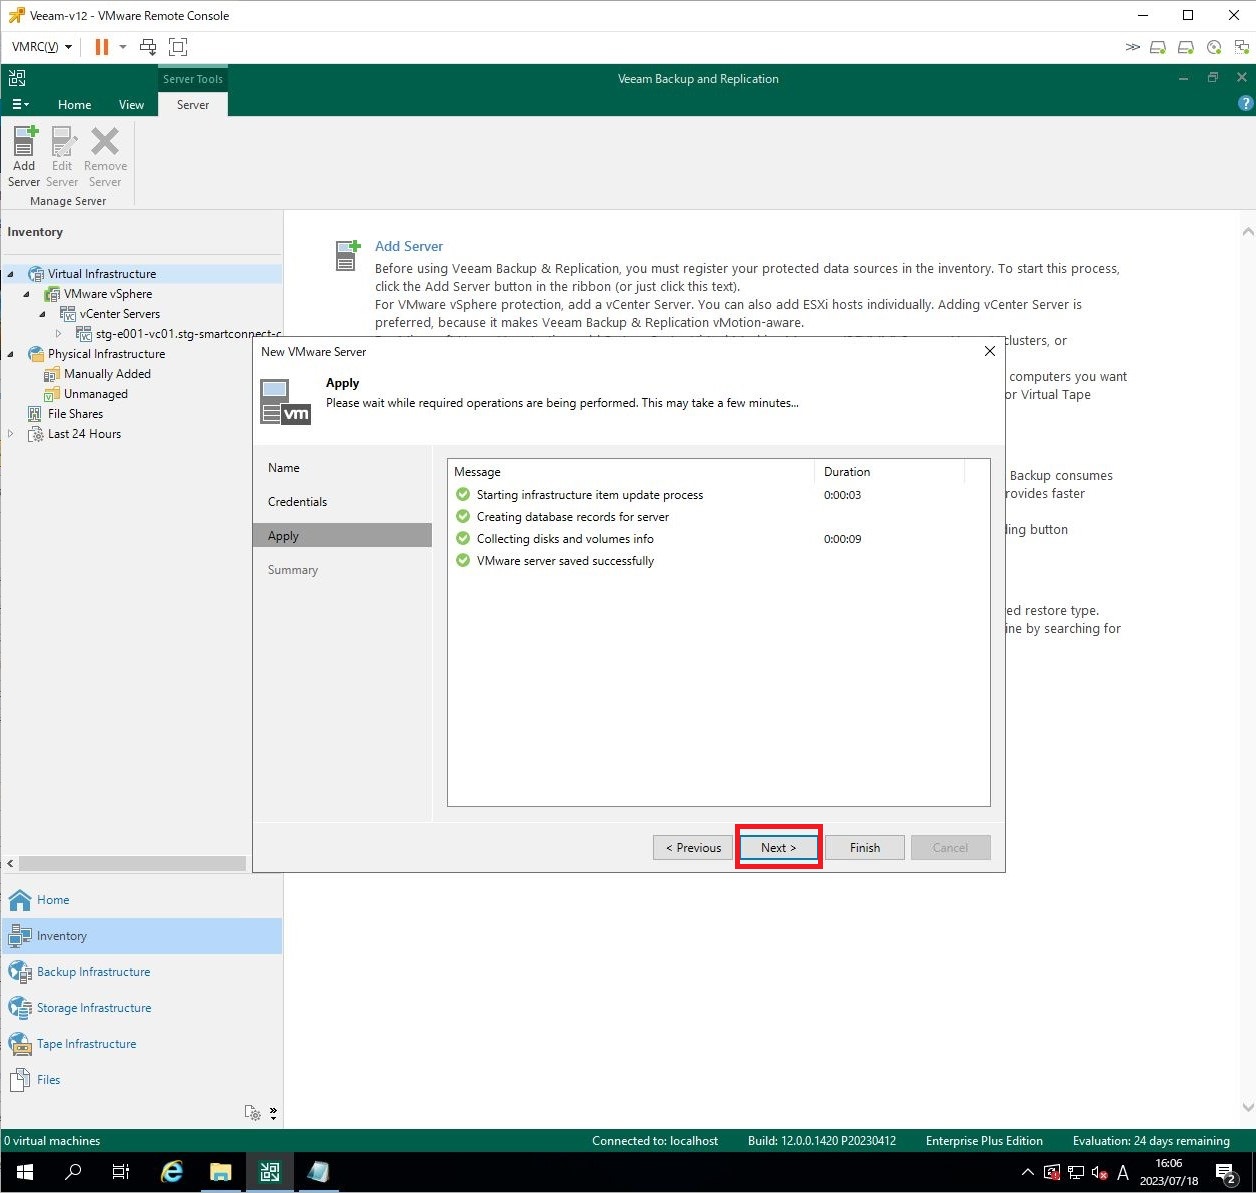Select Physical Infrastructure in the tree
This screenshot has height=1193, width=1256.
[x=106, y=354]
